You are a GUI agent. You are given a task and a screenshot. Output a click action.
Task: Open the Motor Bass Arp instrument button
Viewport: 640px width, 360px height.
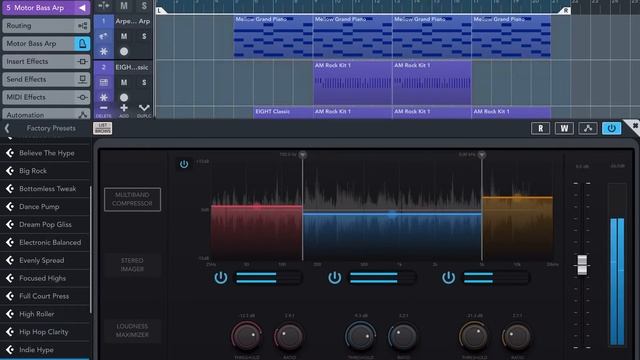click(82, 44)
